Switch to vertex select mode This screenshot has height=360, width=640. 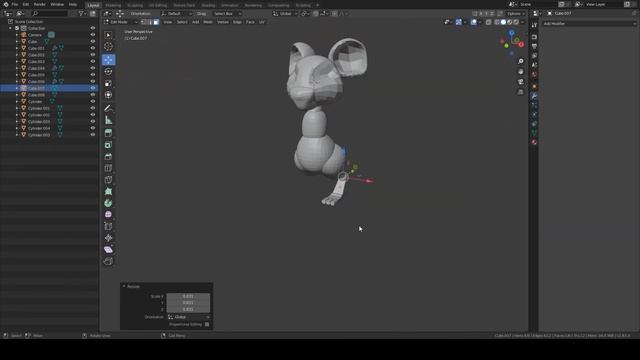coord(144,22)
